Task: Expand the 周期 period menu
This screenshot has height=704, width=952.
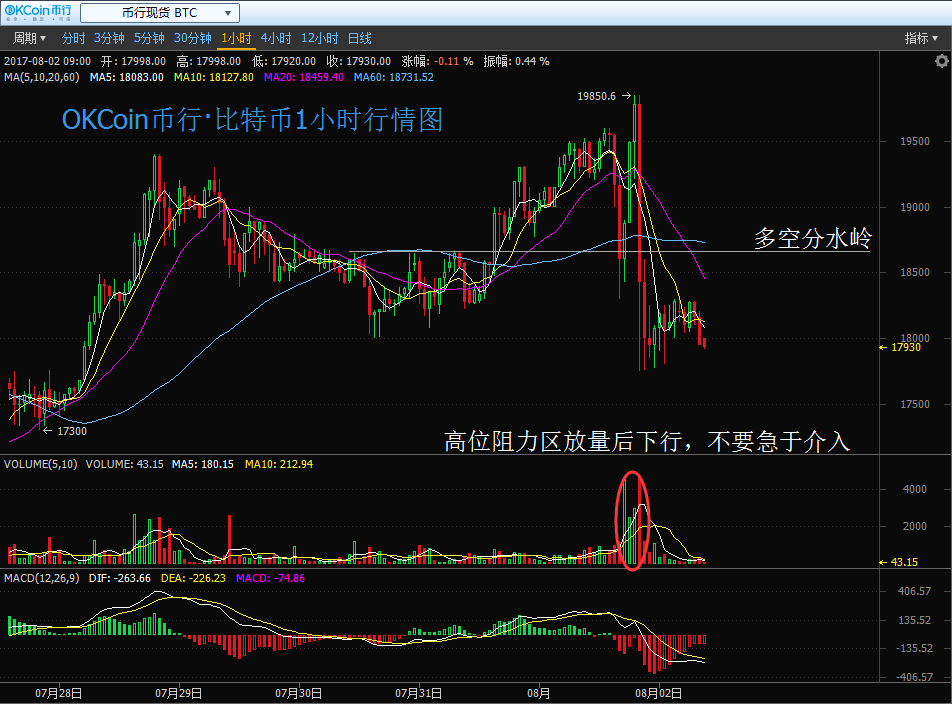Action: pos(29,38)
